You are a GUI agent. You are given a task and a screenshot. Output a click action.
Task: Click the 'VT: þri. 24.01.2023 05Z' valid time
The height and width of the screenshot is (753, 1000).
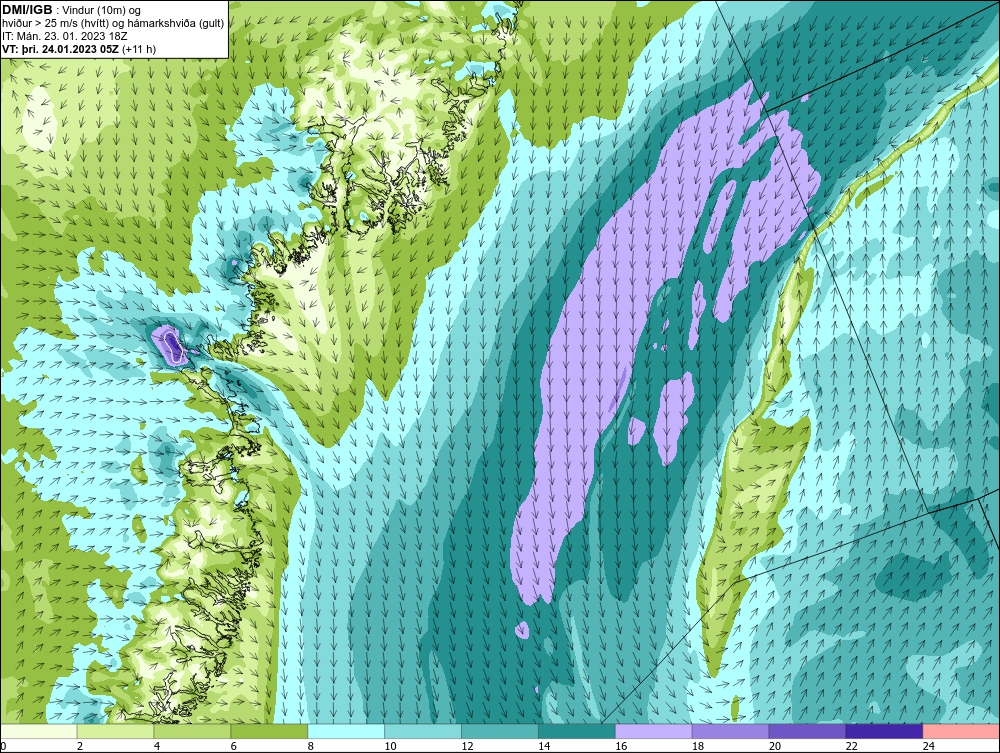tap(60, 48)
